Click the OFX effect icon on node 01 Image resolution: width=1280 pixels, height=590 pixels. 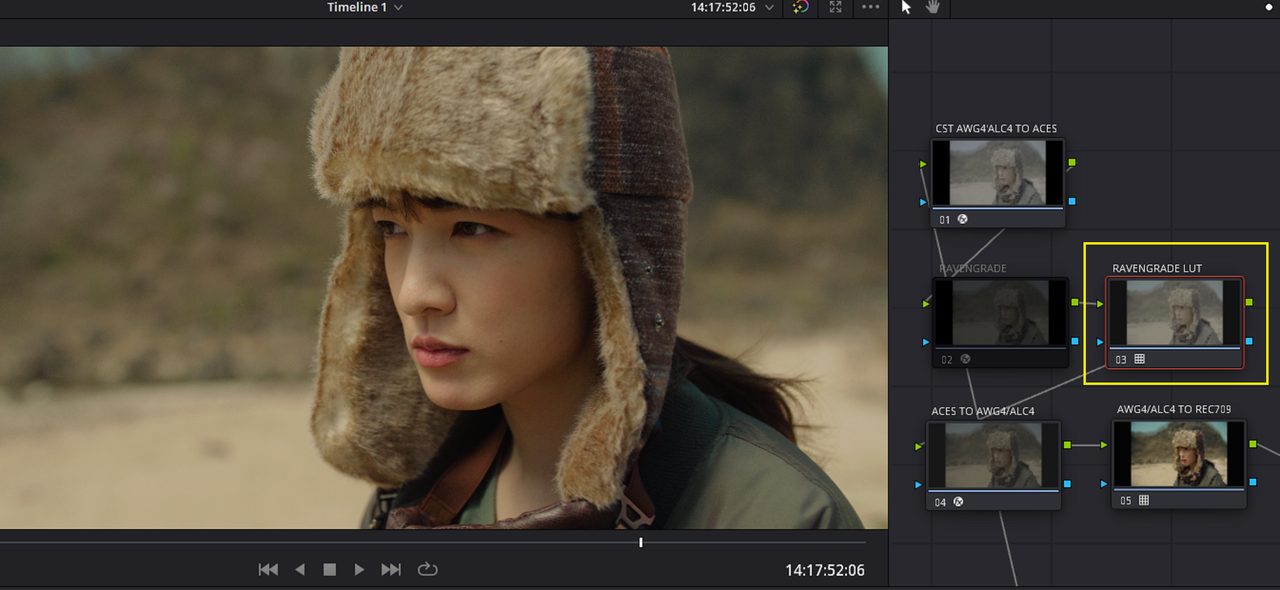962,219
